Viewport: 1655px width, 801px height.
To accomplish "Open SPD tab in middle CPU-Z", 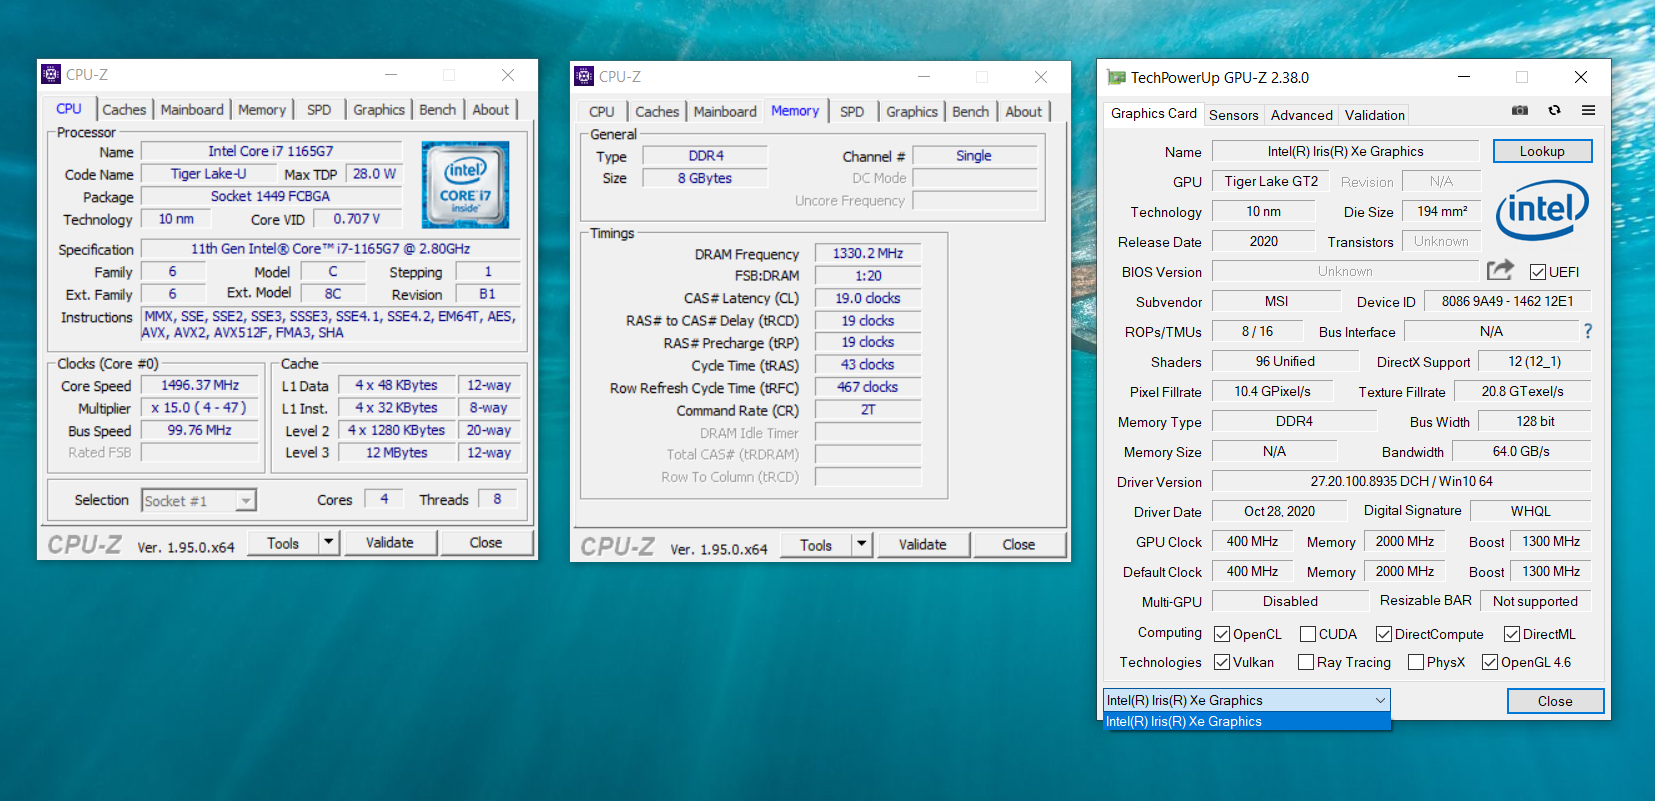I will click(x=852, y=112).
